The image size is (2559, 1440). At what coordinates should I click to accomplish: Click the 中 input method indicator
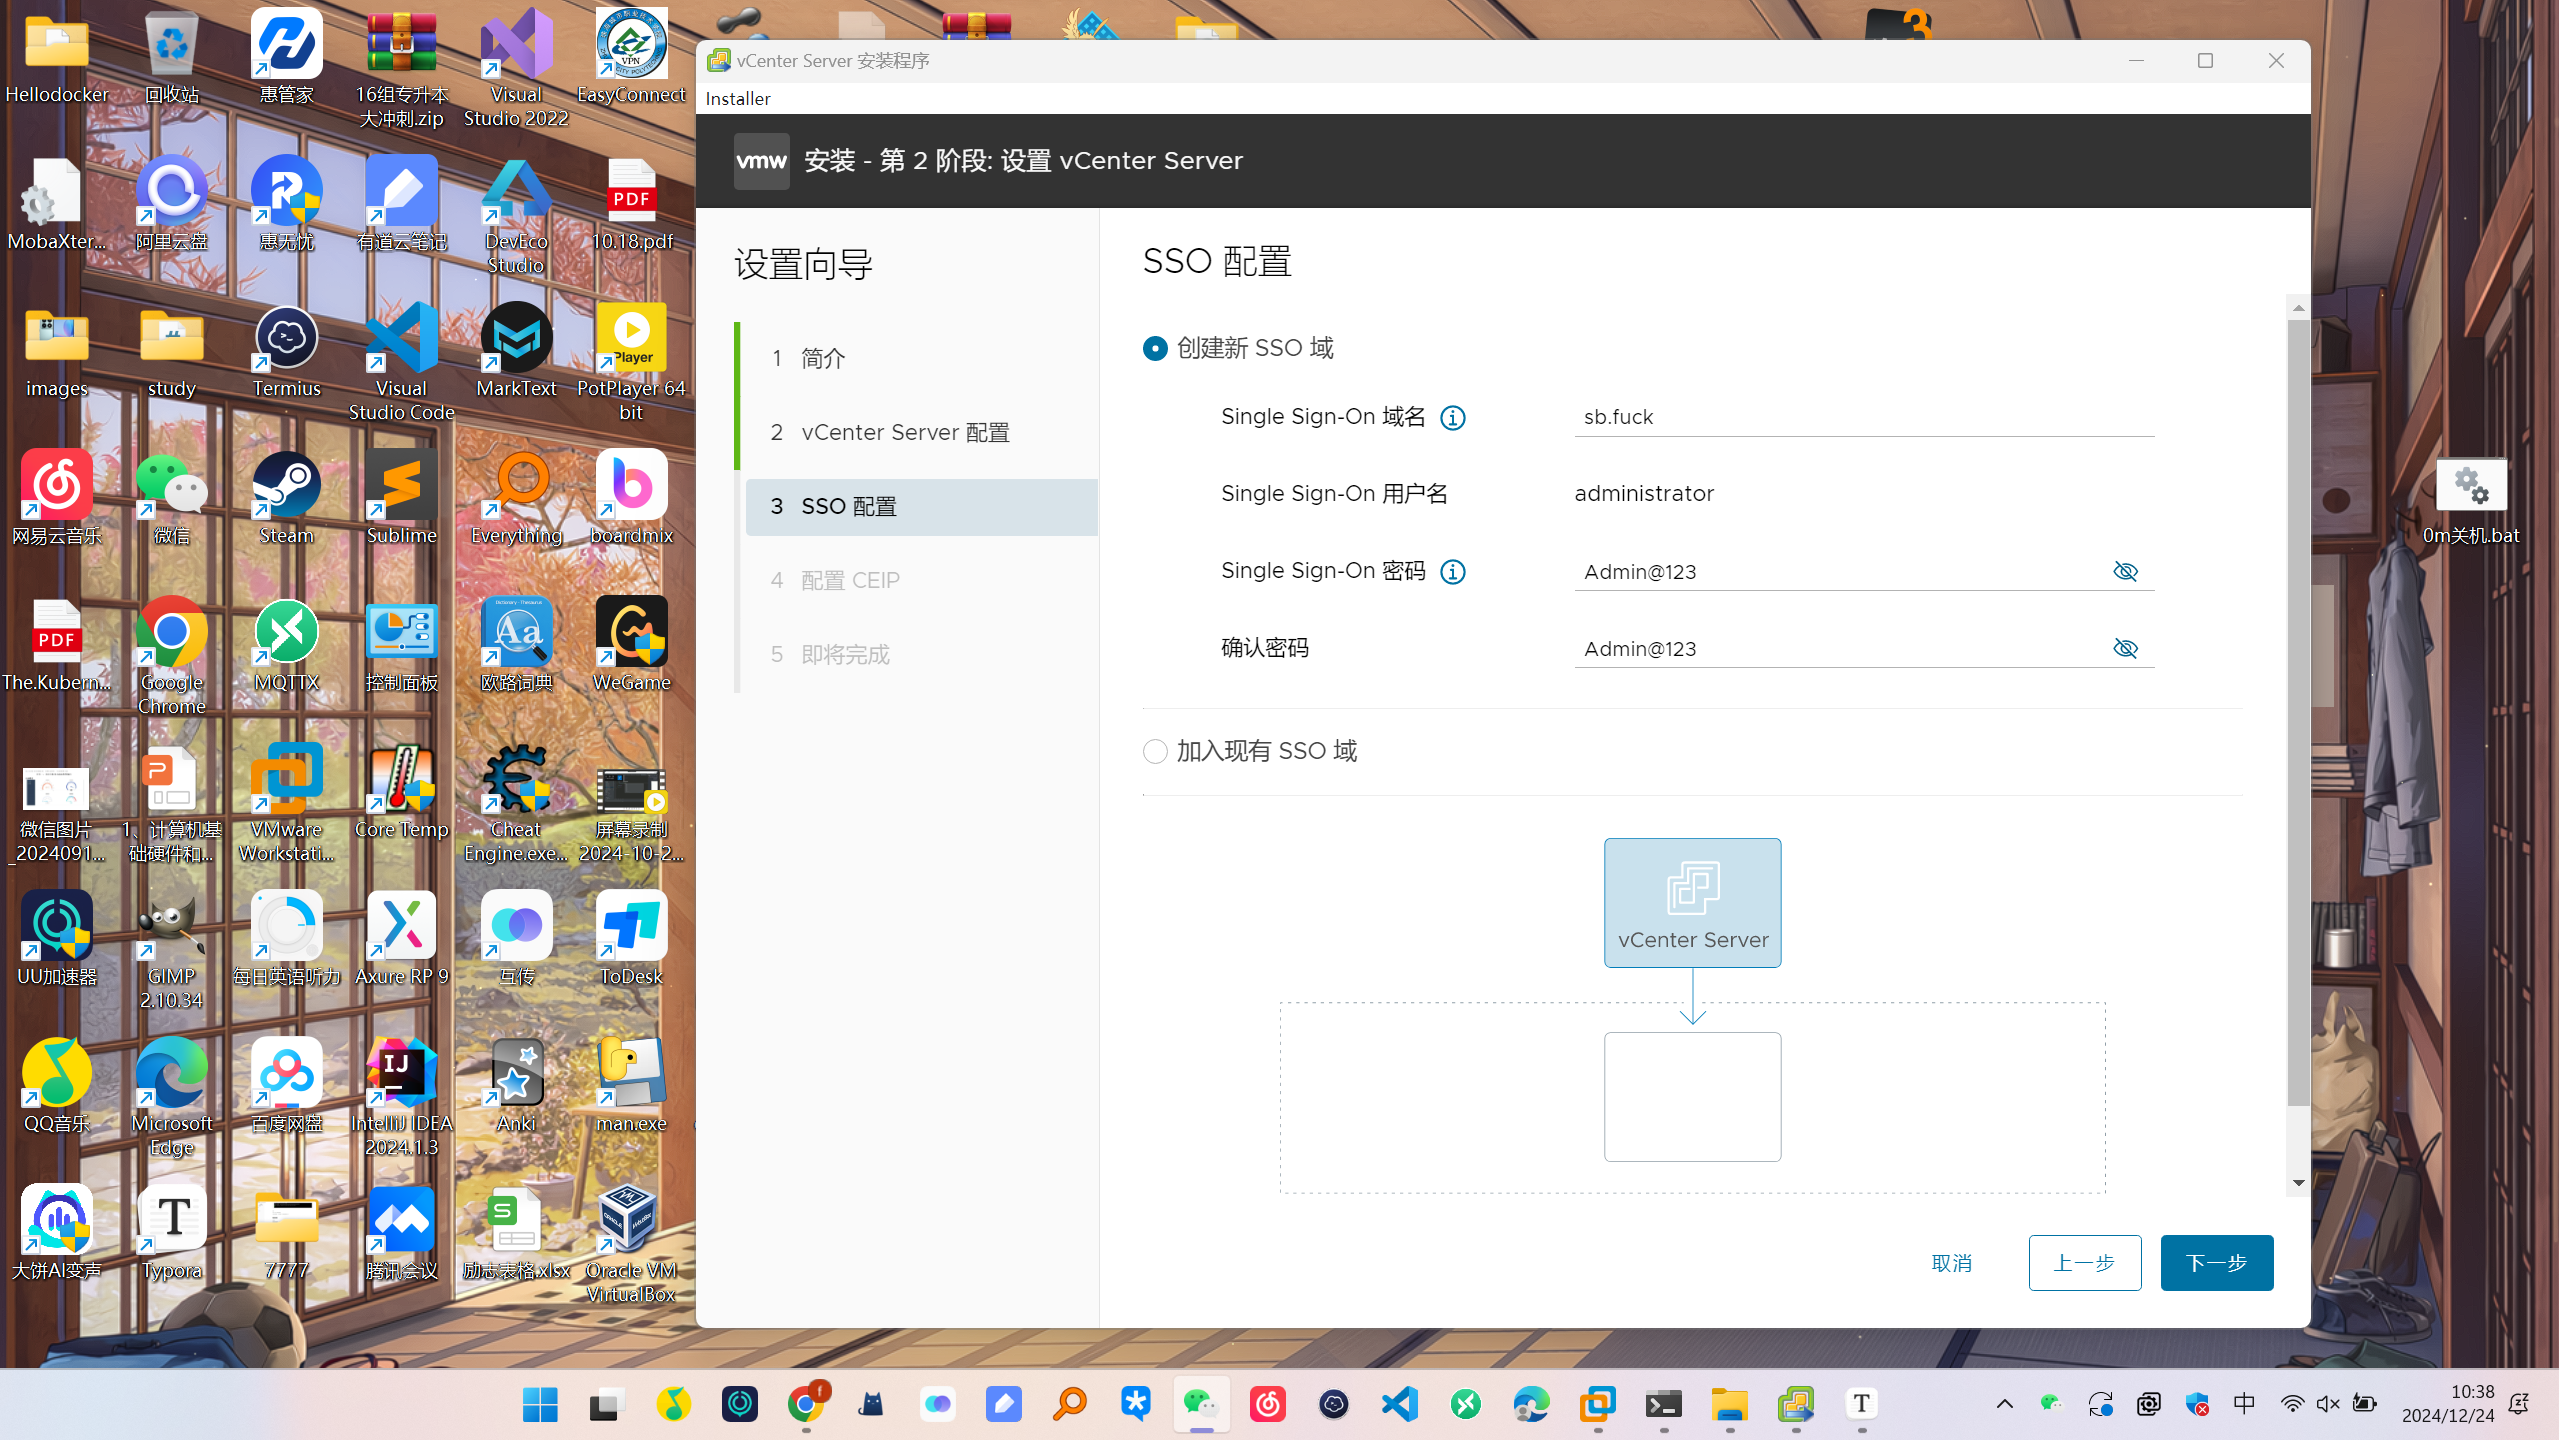[2243, 1404]
